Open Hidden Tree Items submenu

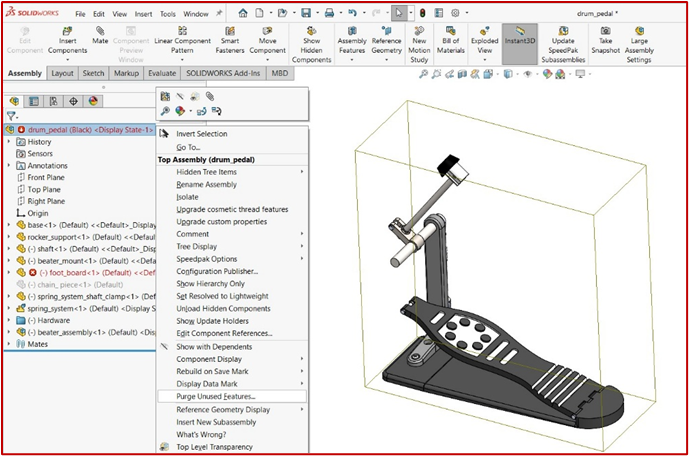[232, 172]
